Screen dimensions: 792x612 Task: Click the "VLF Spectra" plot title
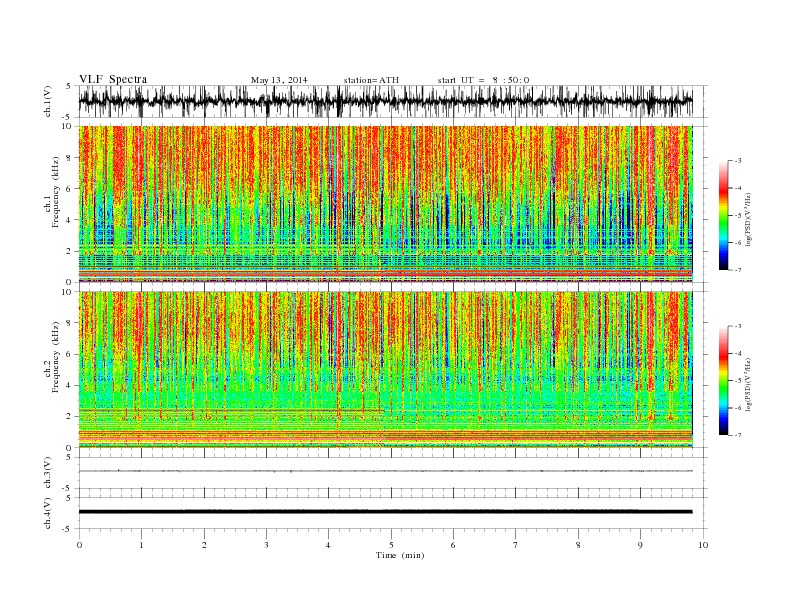click(x=113, y=79)
